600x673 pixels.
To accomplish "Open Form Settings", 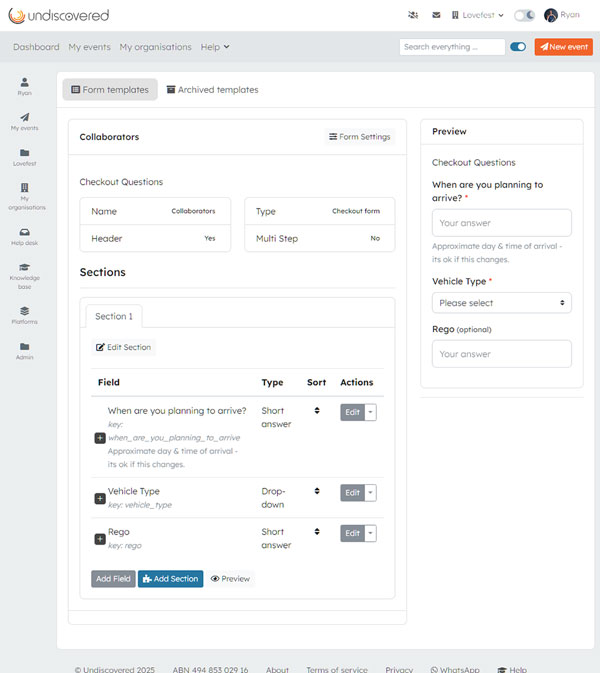I will point(360,136).
